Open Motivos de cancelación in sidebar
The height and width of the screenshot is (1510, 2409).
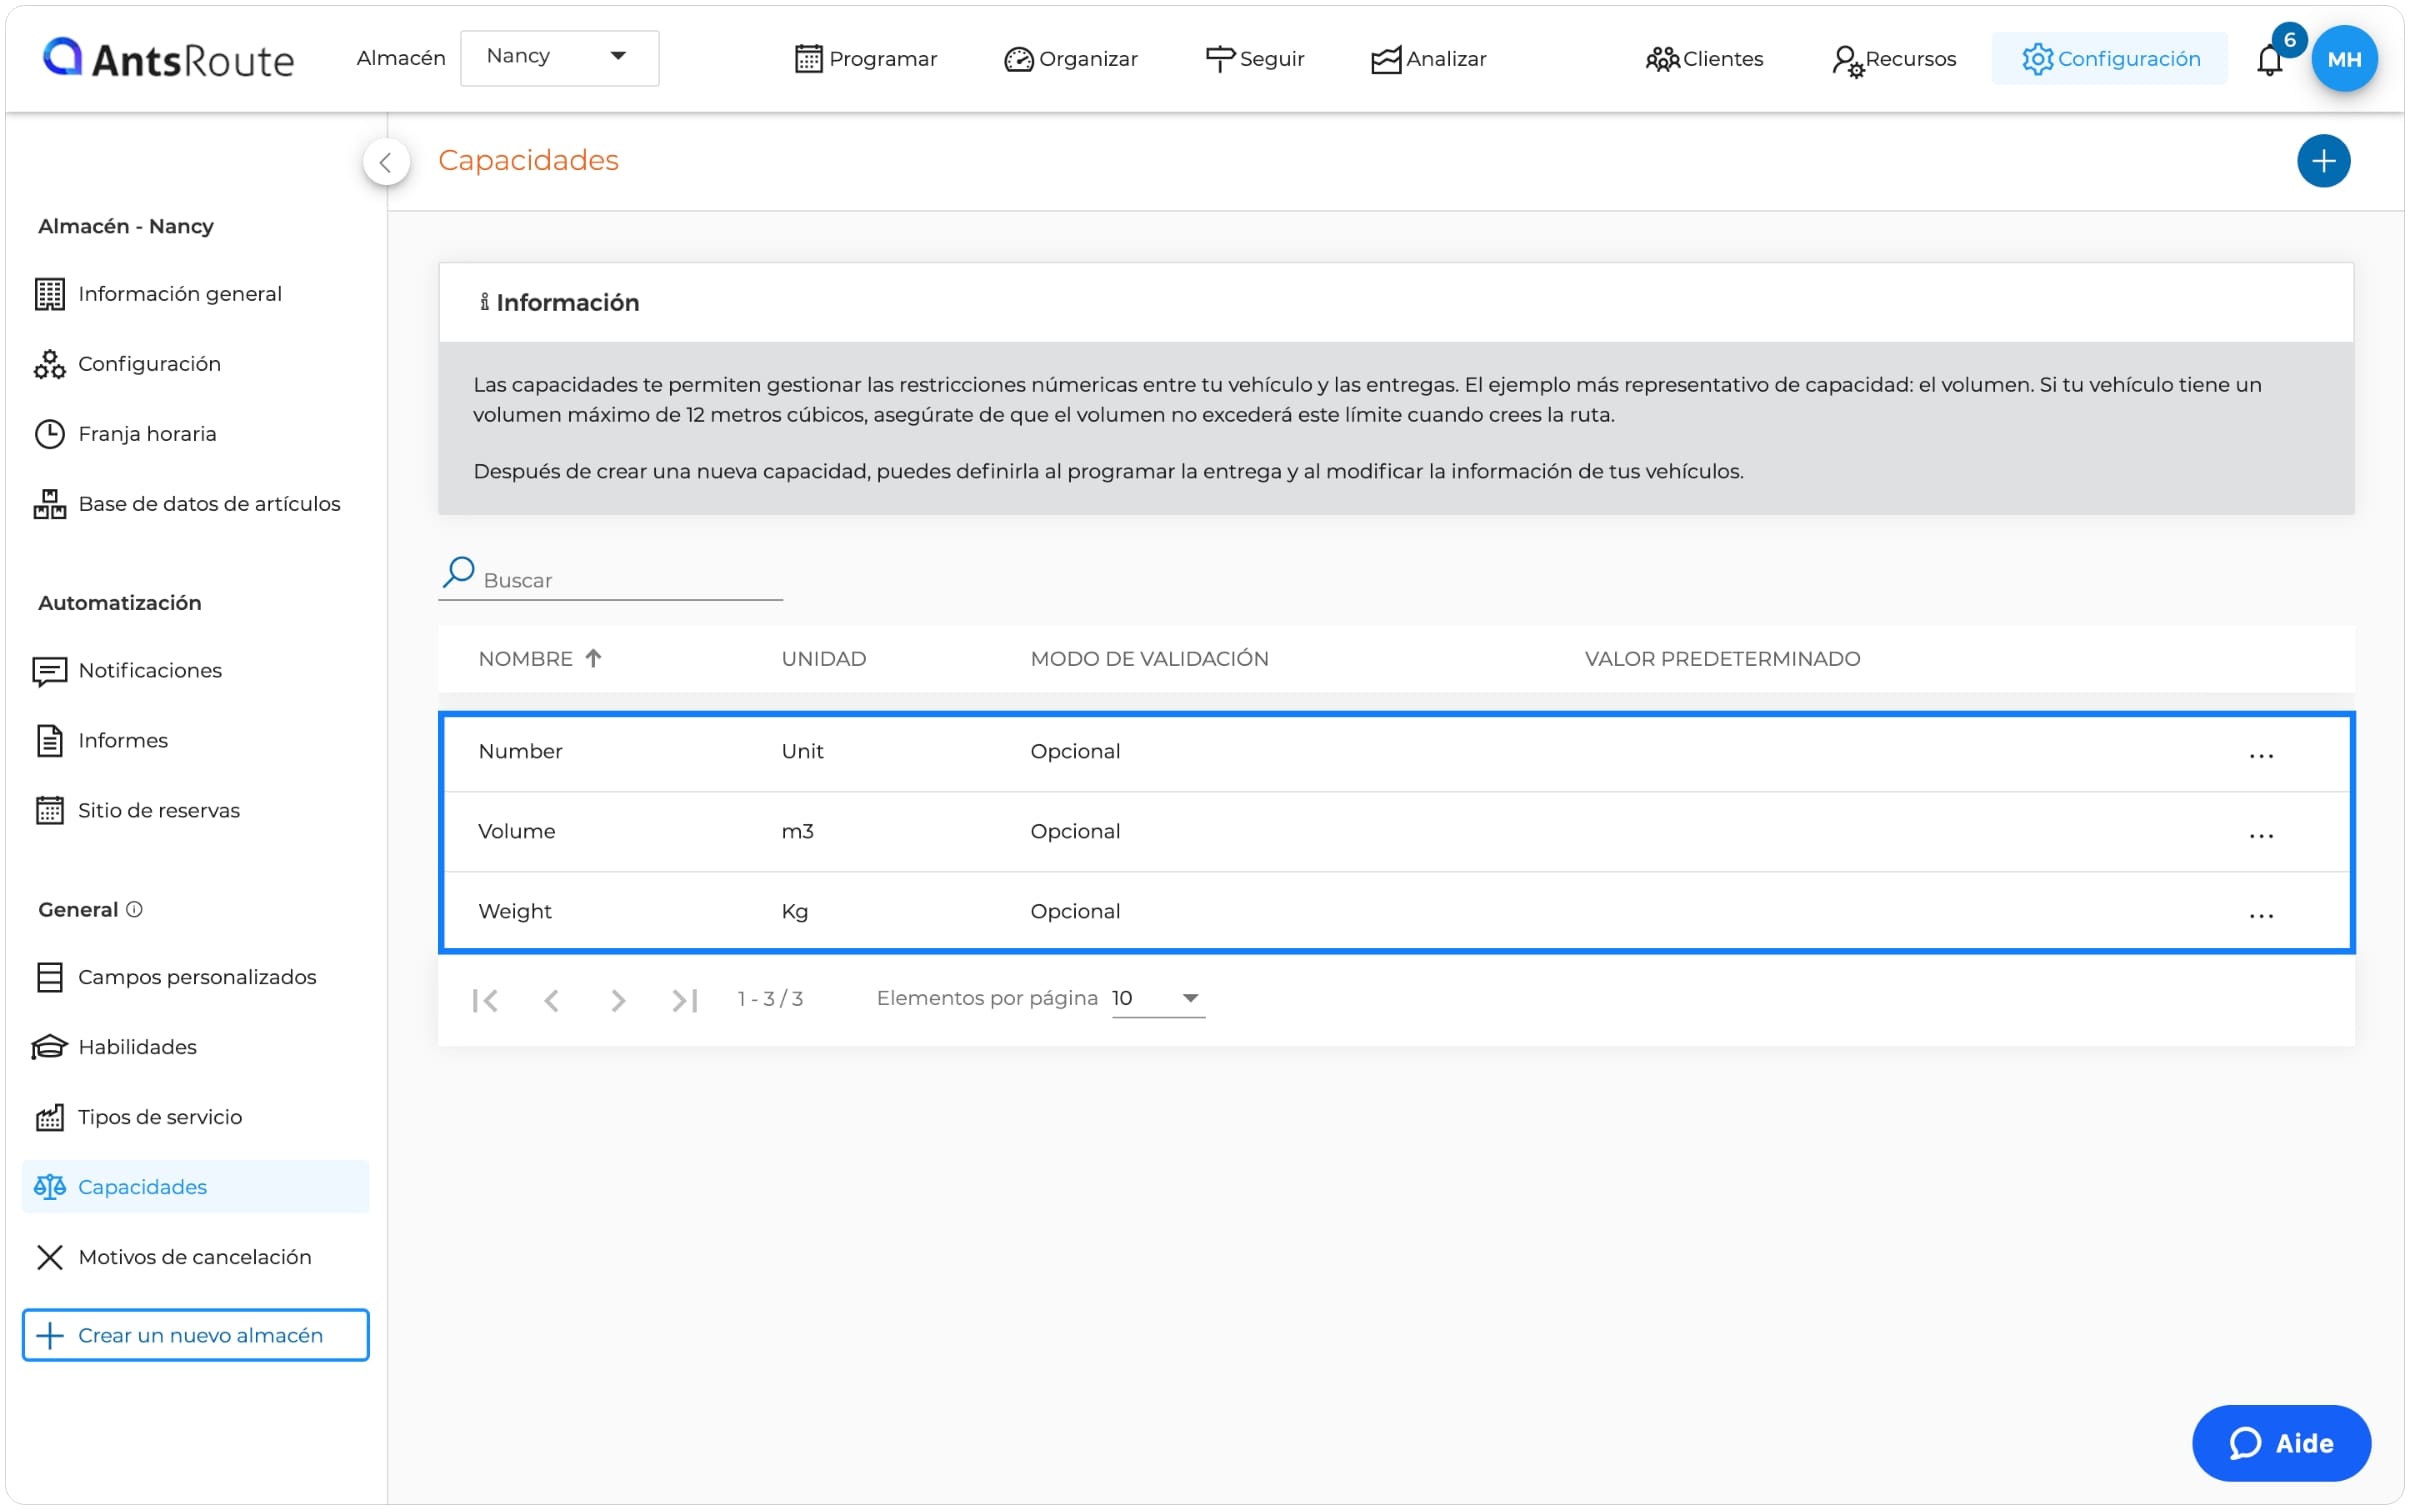[173, 1257]
